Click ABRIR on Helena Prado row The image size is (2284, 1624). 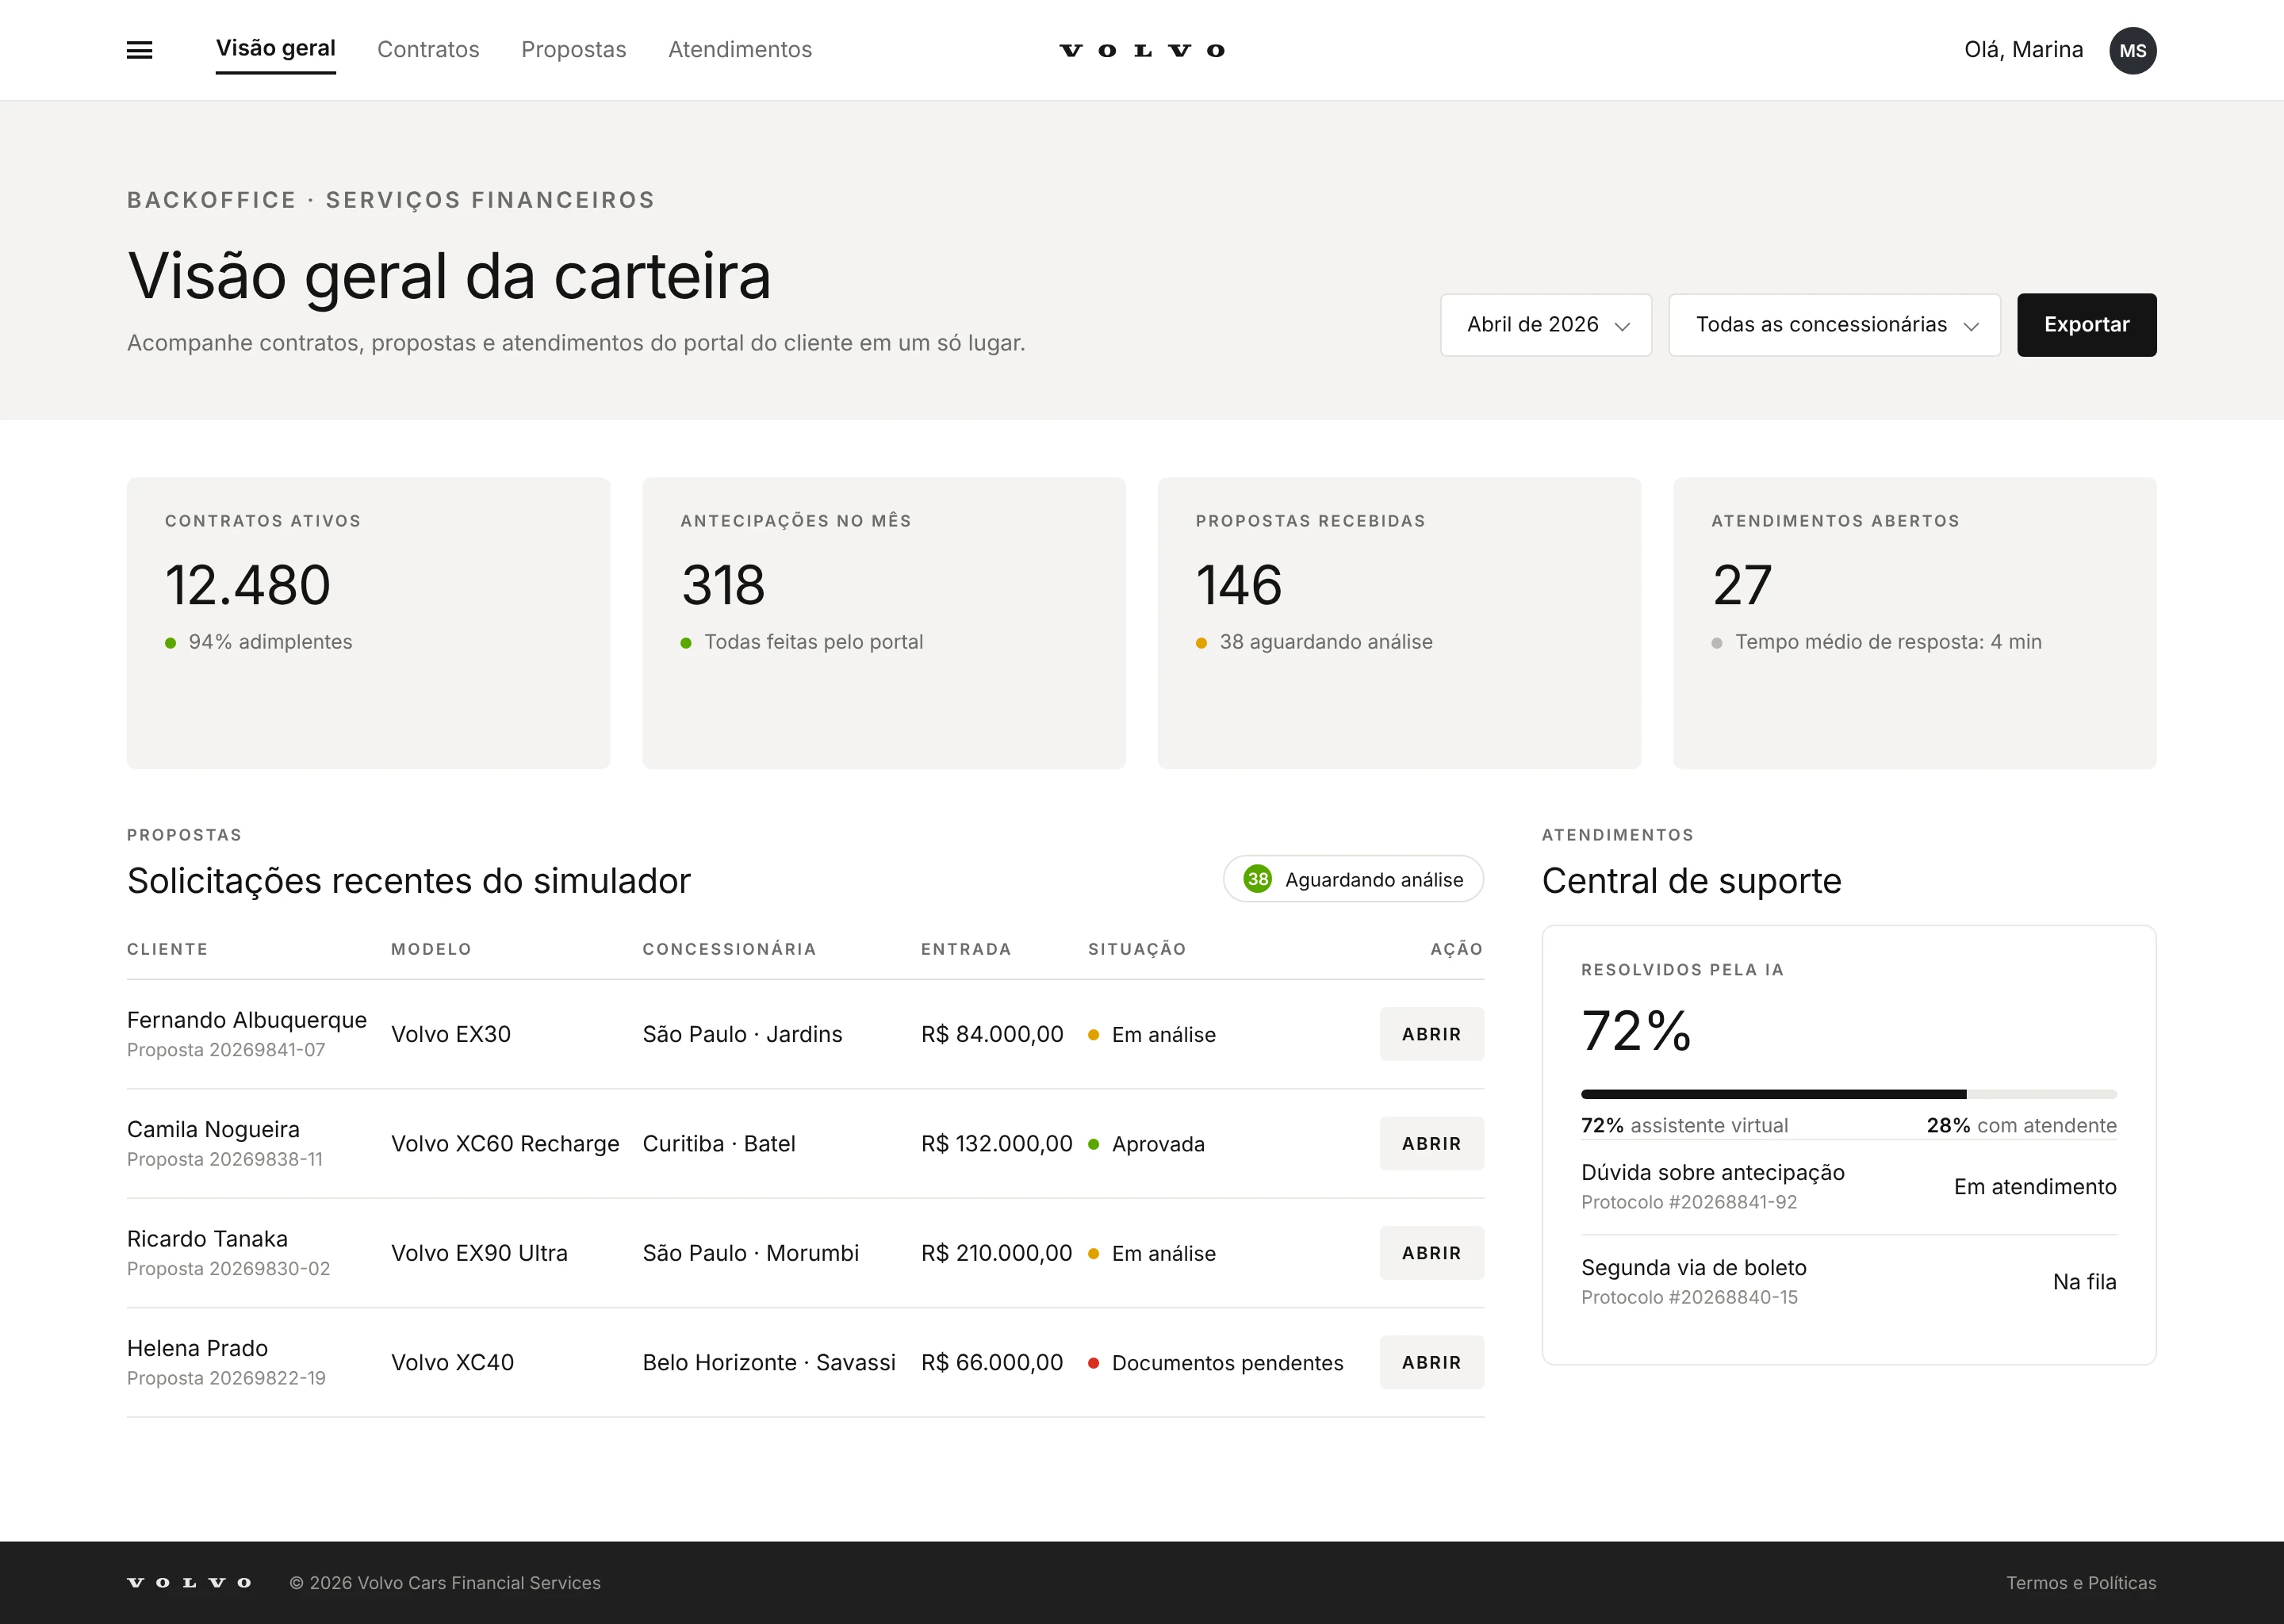pos(1432,1362)
